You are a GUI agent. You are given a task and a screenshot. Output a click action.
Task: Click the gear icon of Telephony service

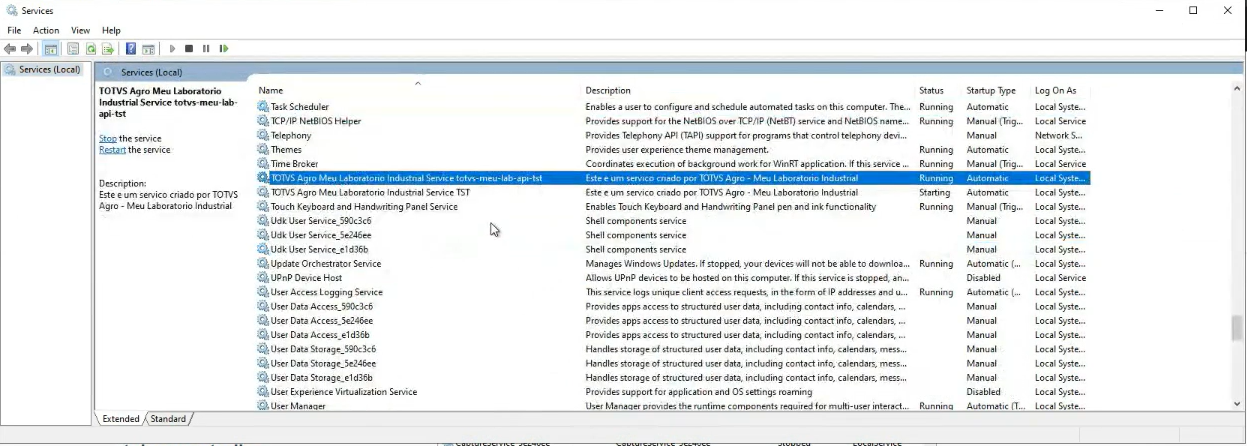tap(264, 135)
